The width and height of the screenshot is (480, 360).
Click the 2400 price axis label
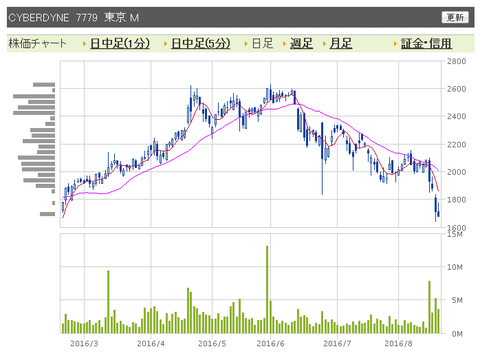(456, 116)
